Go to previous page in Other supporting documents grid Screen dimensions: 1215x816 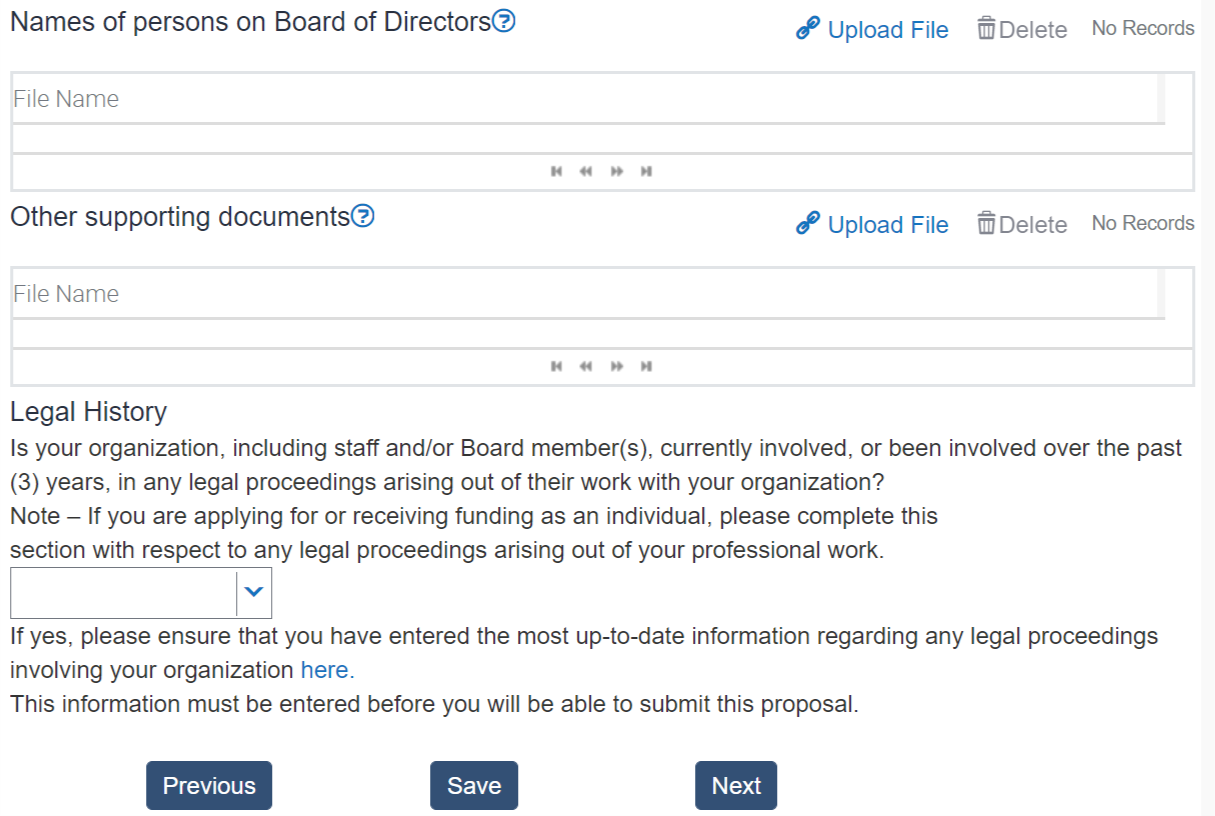click(586, 367)
